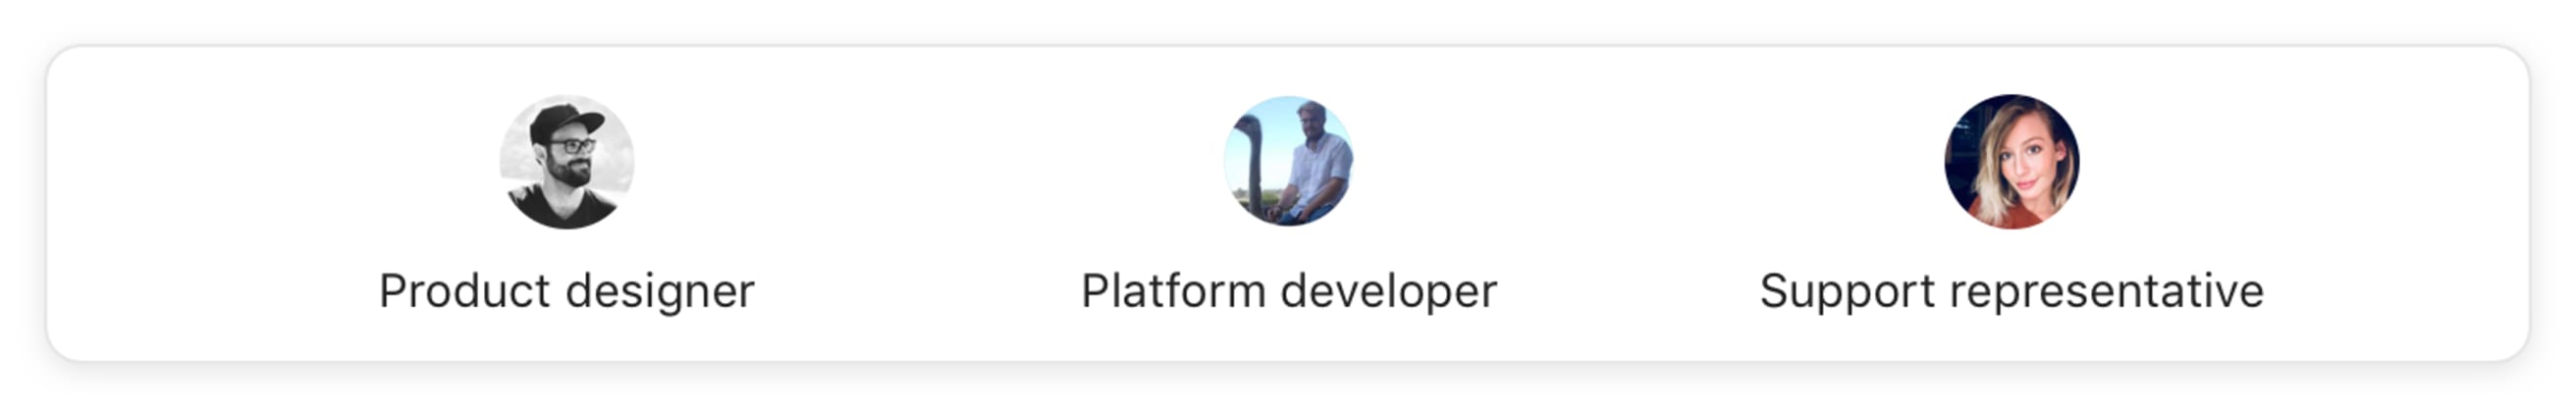Open the middle team member's round photo
This screenshot has width=2576, height=408.
coord(1288,161)
